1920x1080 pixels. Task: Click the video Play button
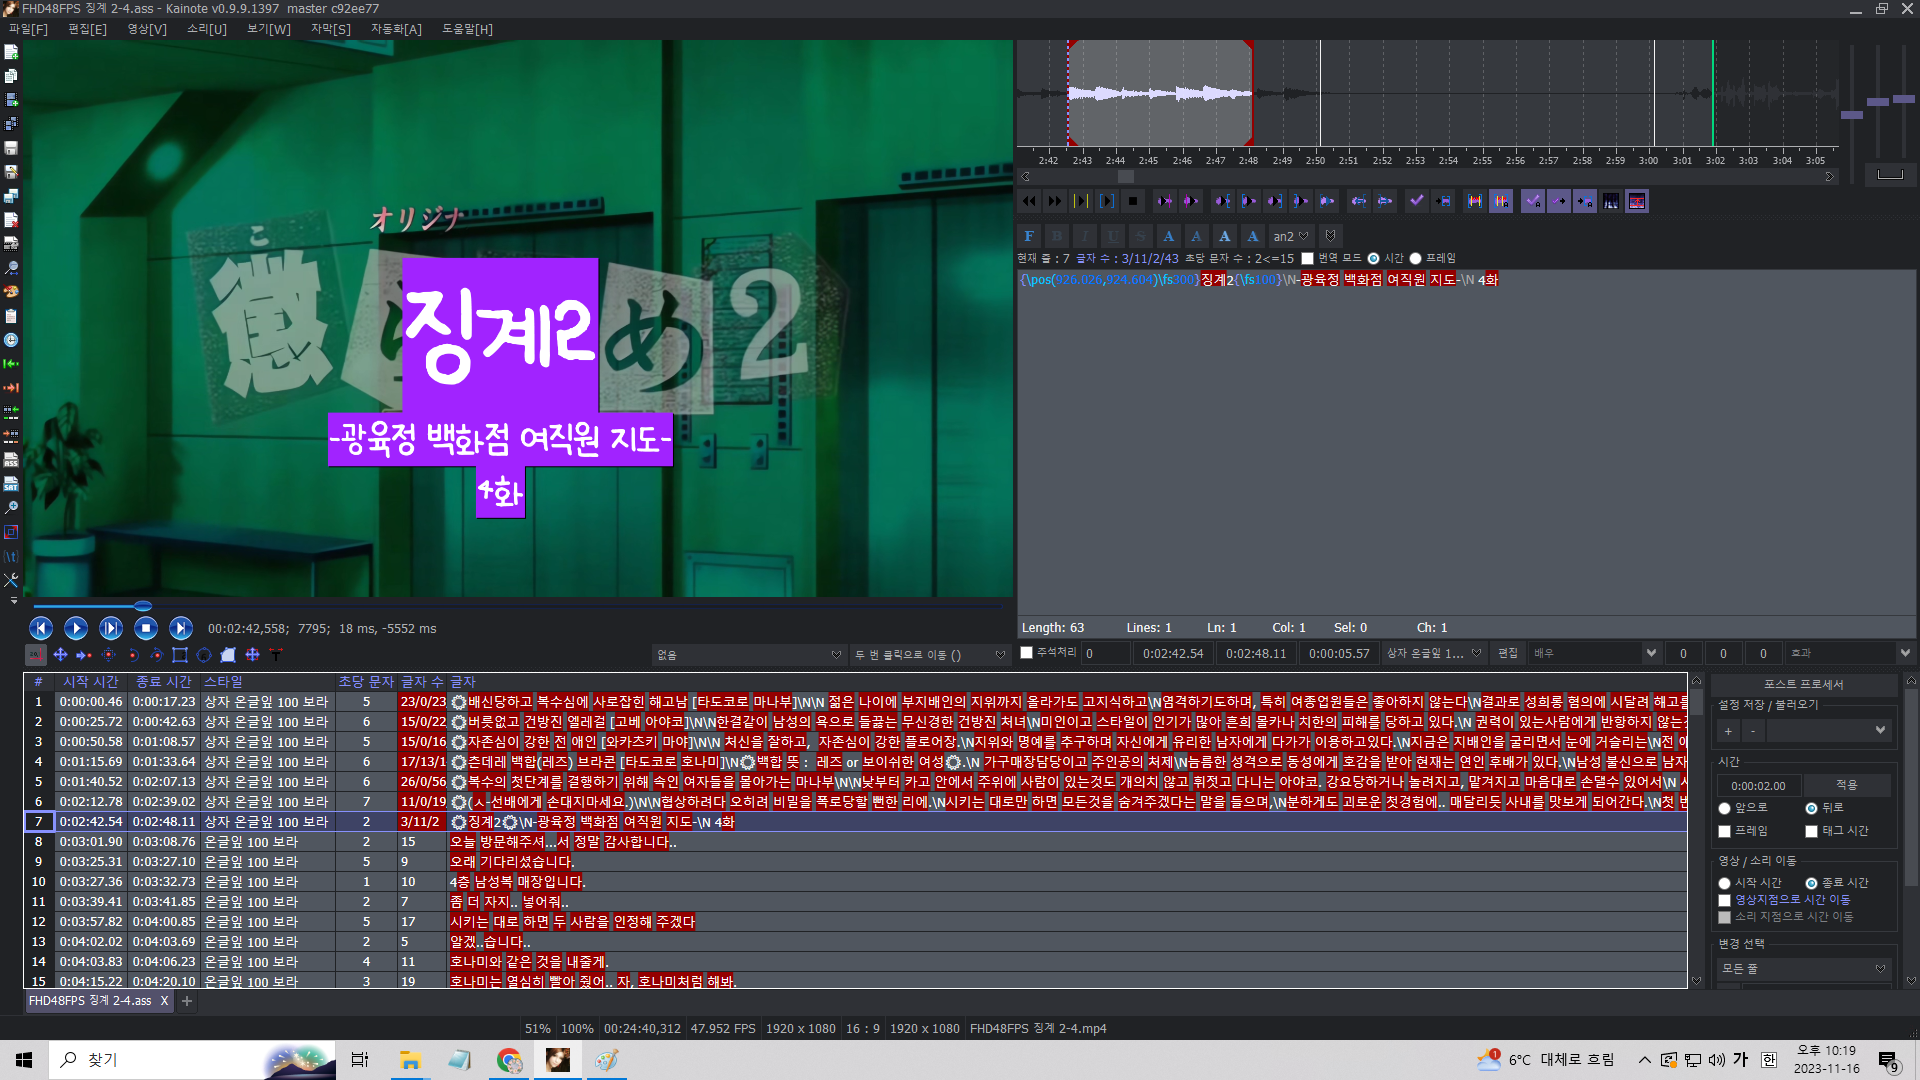pos(76,628)
